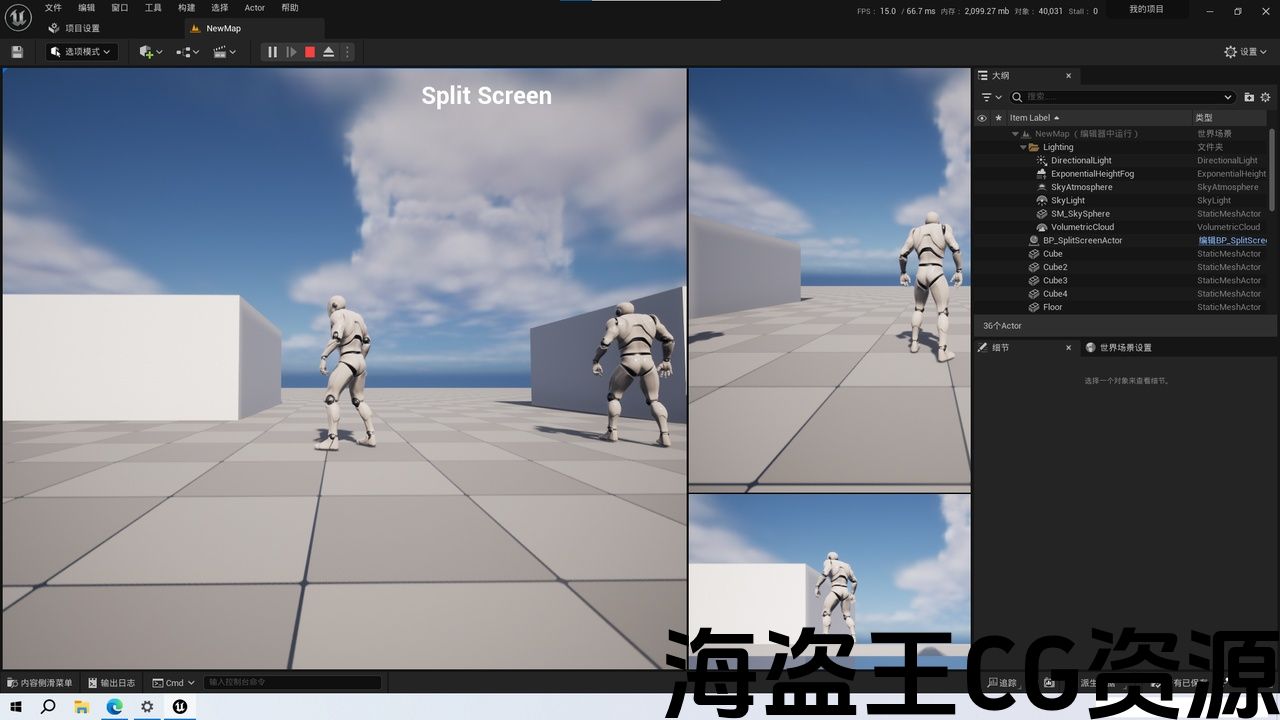Switch to the 世界场景设置 tab

tap(1125, 348)
